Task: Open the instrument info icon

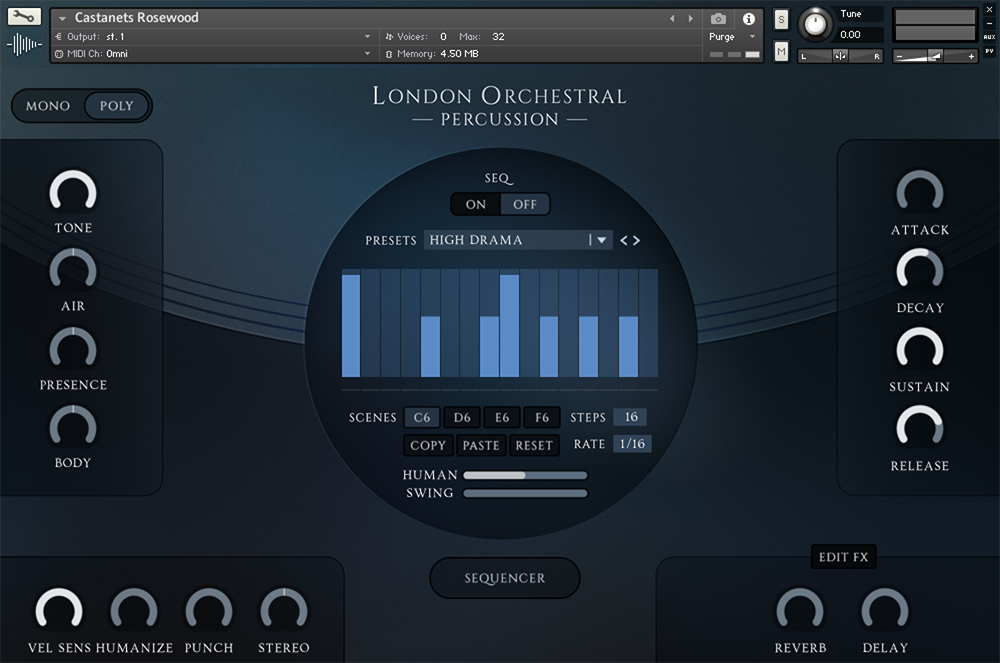Action: 749,18
